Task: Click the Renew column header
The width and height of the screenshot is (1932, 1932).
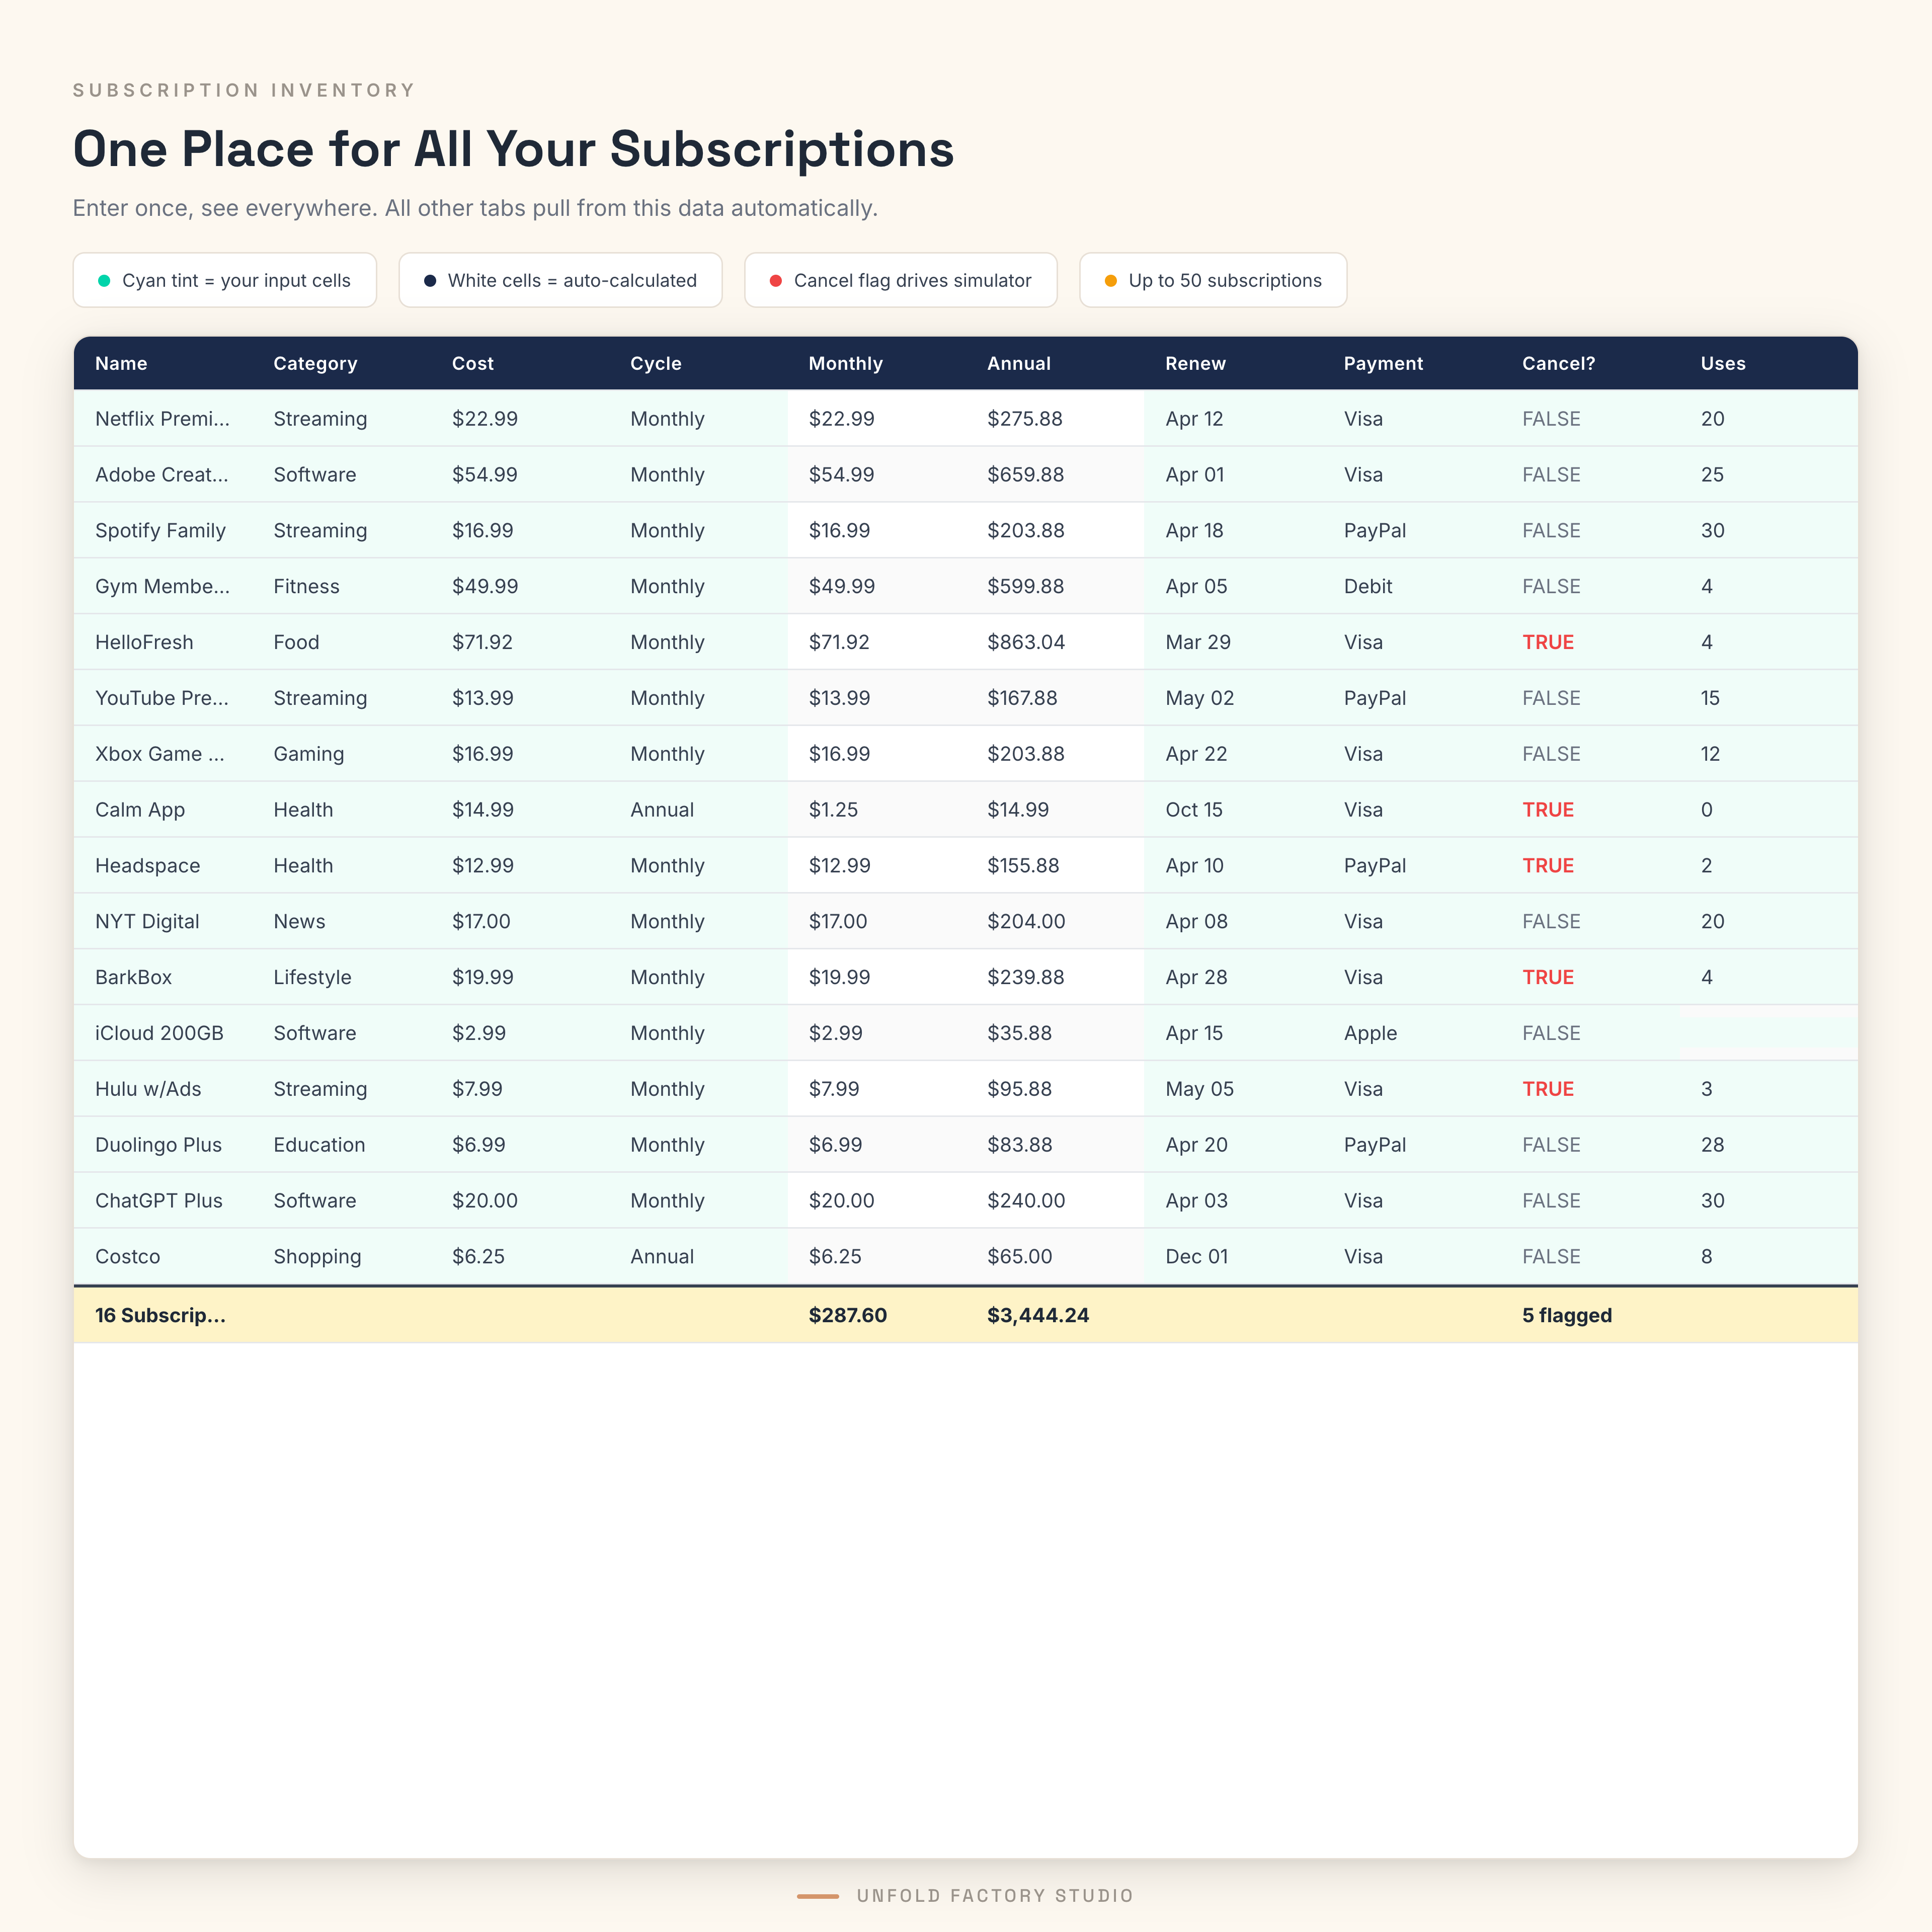Action: [x=1195, y=364]
